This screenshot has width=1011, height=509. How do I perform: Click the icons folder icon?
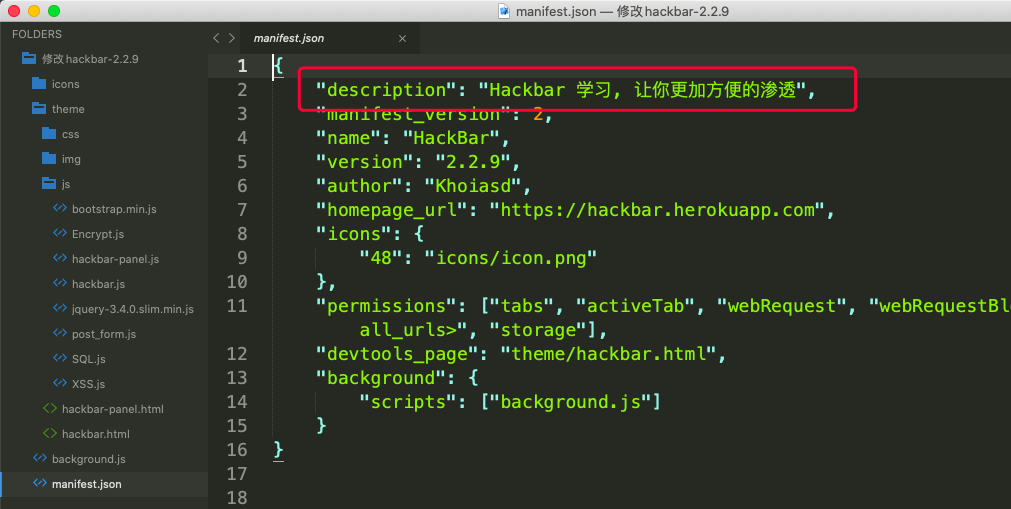tap(39, 84)
